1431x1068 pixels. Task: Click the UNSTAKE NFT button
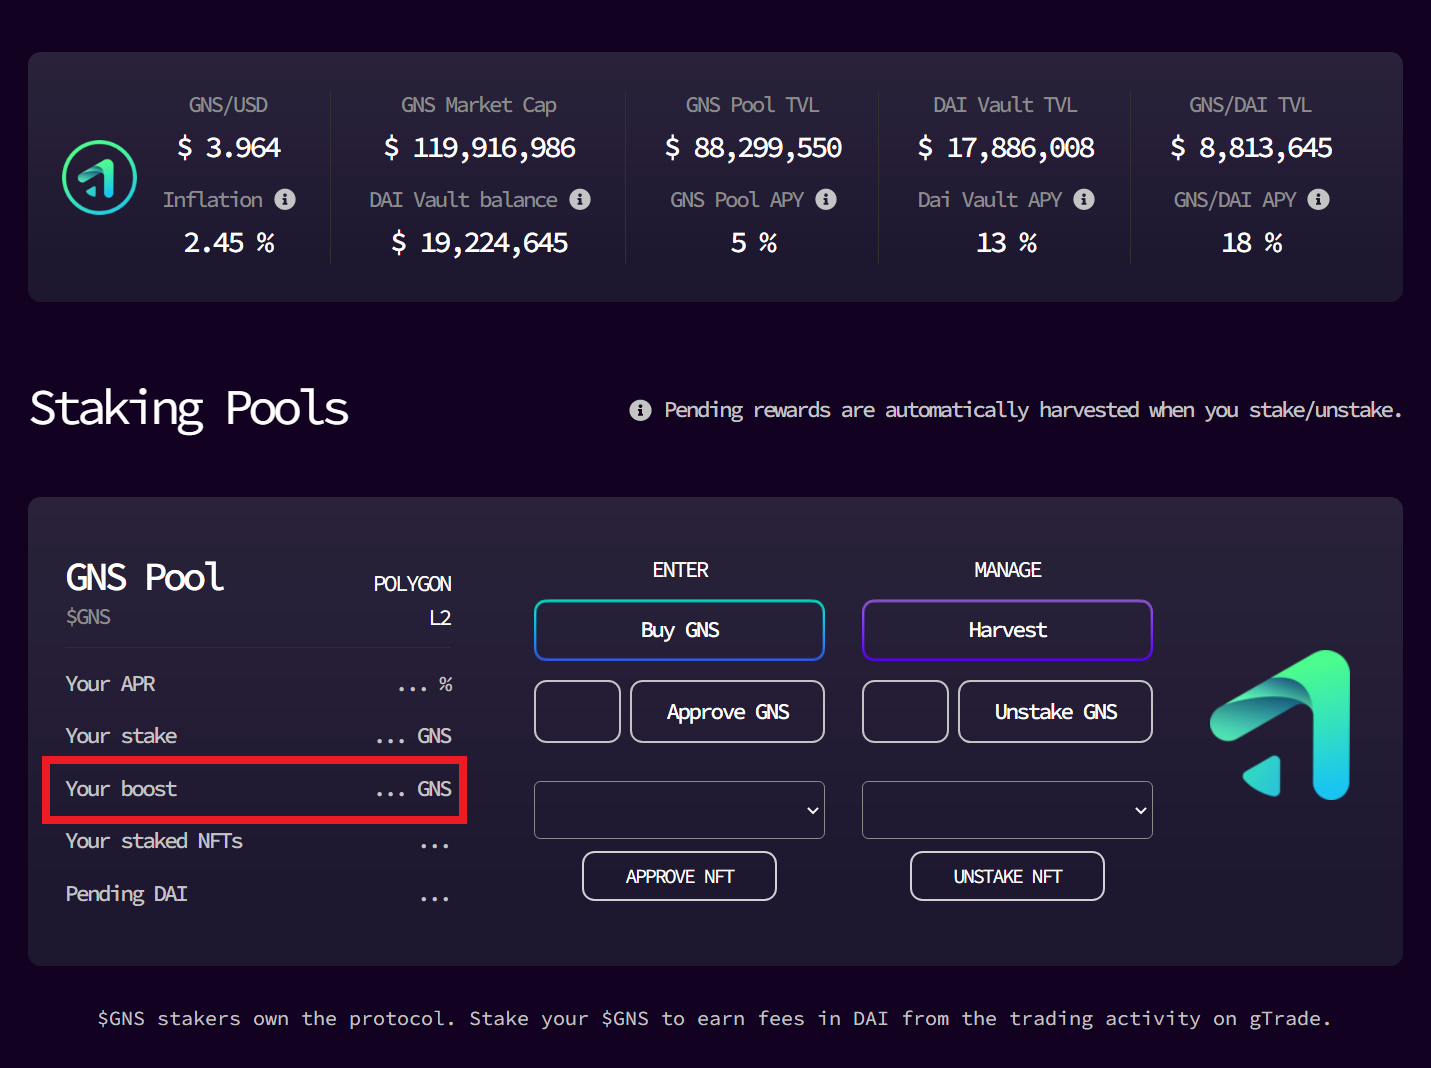click(1008, 877)
